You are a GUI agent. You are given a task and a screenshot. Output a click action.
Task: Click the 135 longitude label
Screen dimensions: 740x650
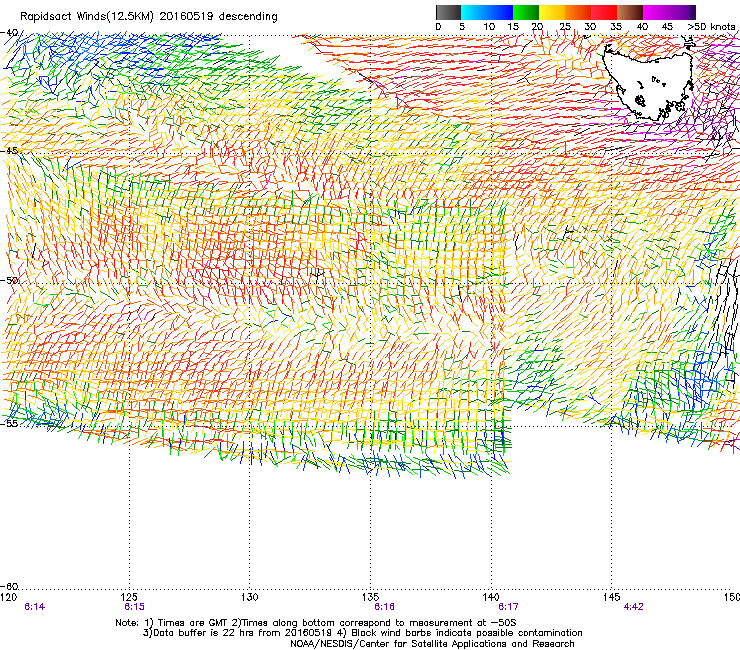pyautogui.click(x=370, y=597)
